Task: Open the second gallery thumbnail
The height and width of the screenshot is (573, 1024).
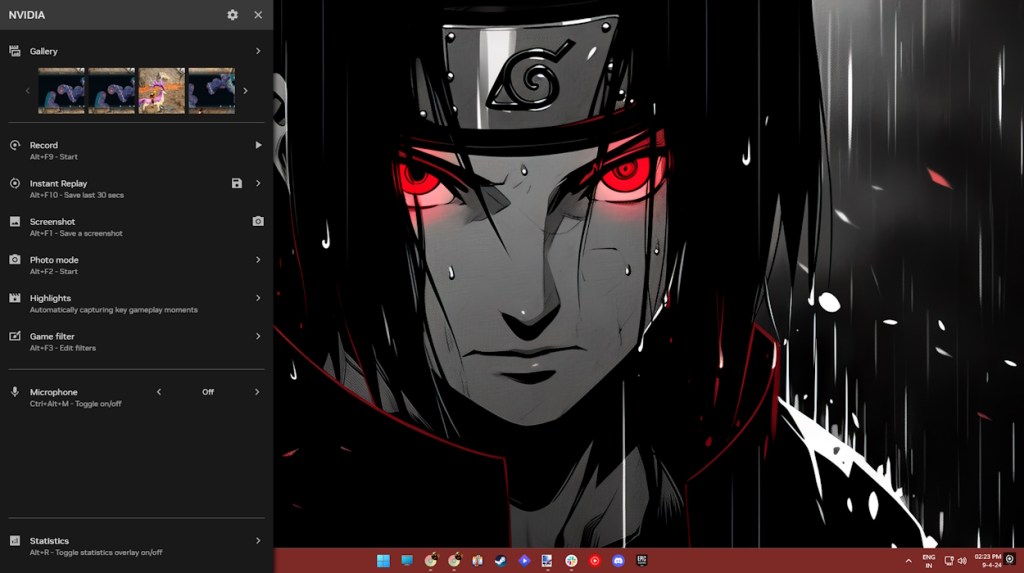Action: tap(112, 91)
